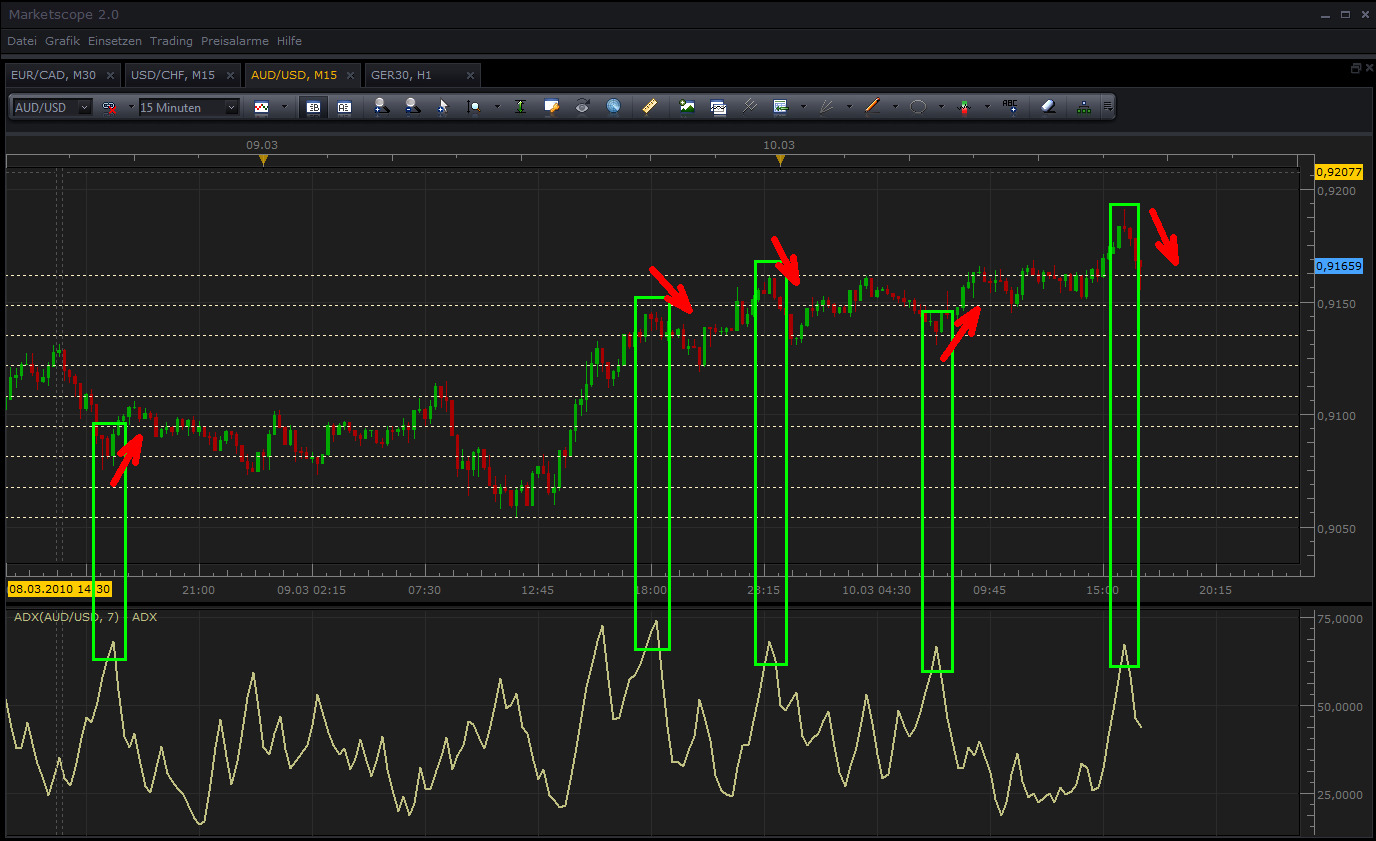Click the green and red arrow marker tool
This screenshot has height=841, width=1376.
pos(964,107)
